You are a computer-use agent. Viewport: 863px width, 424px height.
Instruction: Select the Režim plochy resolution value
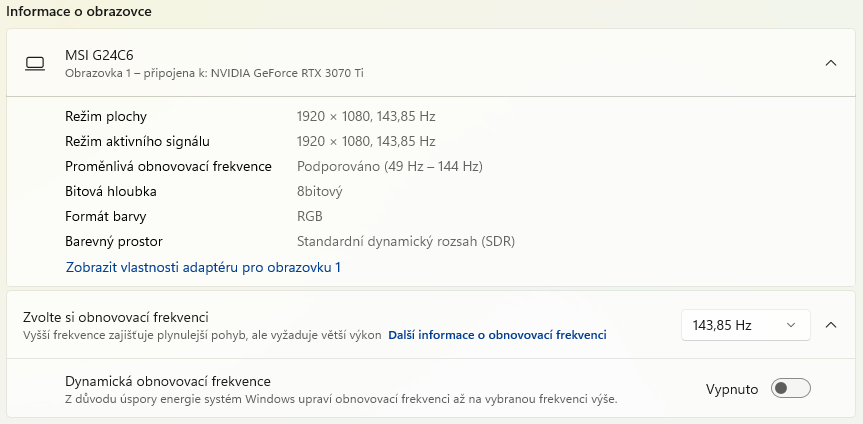(x=366, y=116)
